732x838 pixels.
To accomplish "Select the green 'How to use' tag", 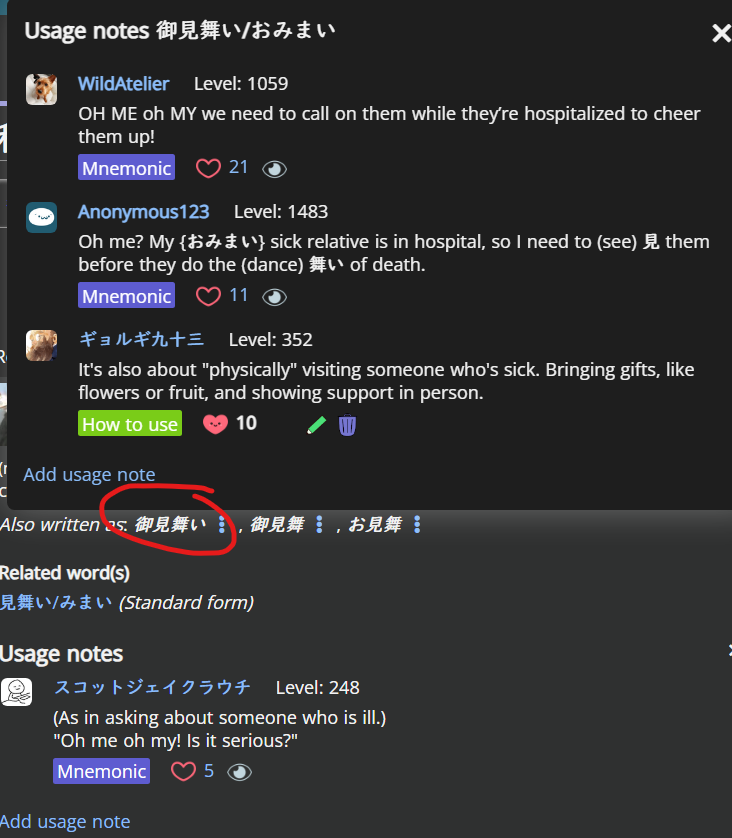I will (x=130, y=423).
